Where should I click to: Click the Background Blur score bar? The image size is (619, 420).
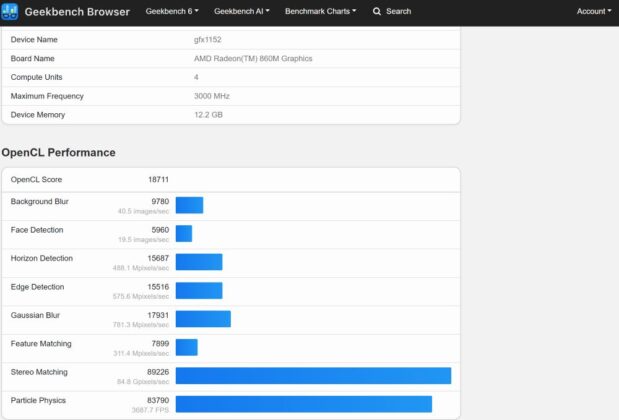(189, 205)
